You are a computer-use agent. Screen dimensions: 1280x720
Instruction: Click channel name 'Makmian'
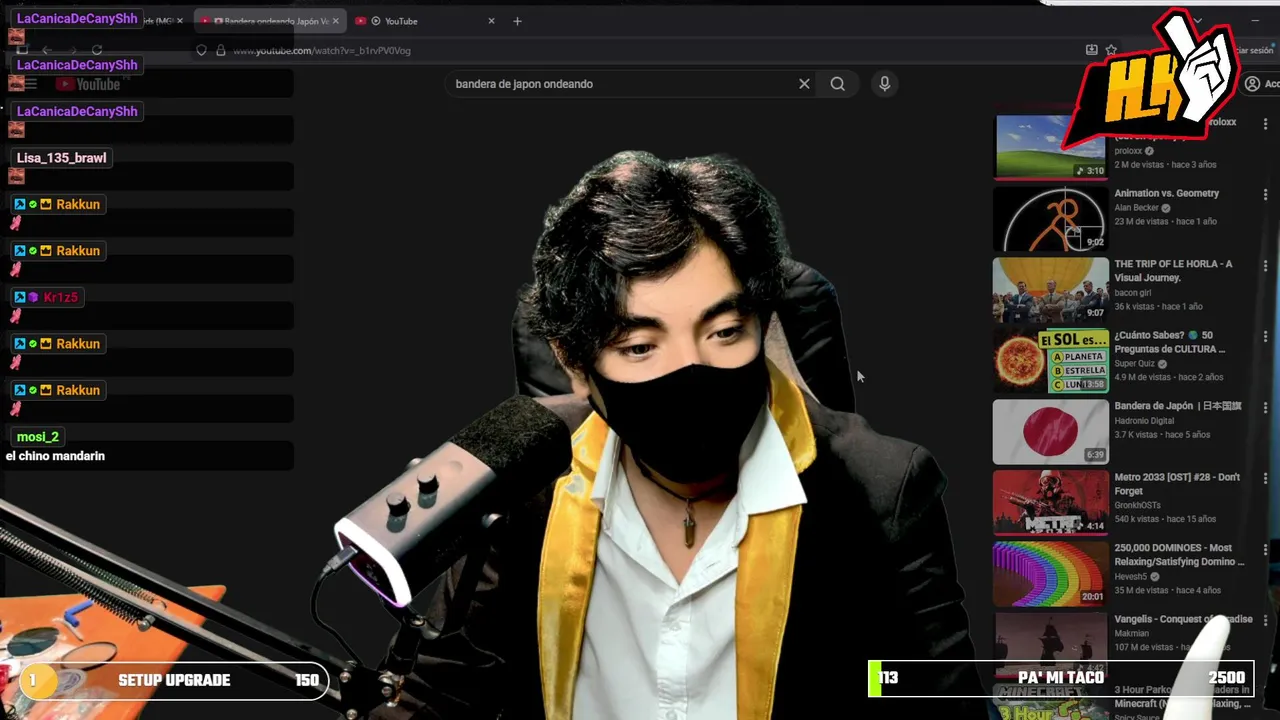coord(1132,633)
